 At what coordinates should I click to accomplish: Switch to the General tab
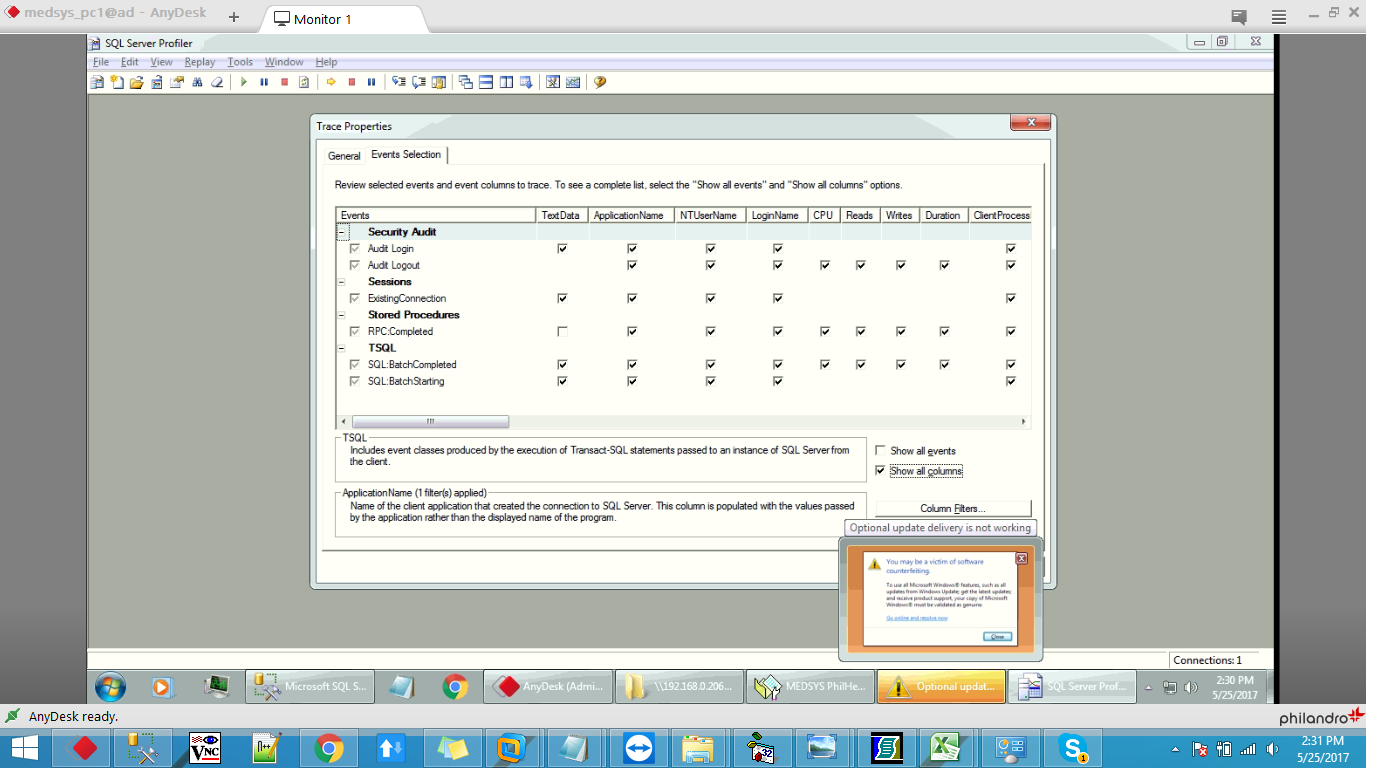click(344, 156)
